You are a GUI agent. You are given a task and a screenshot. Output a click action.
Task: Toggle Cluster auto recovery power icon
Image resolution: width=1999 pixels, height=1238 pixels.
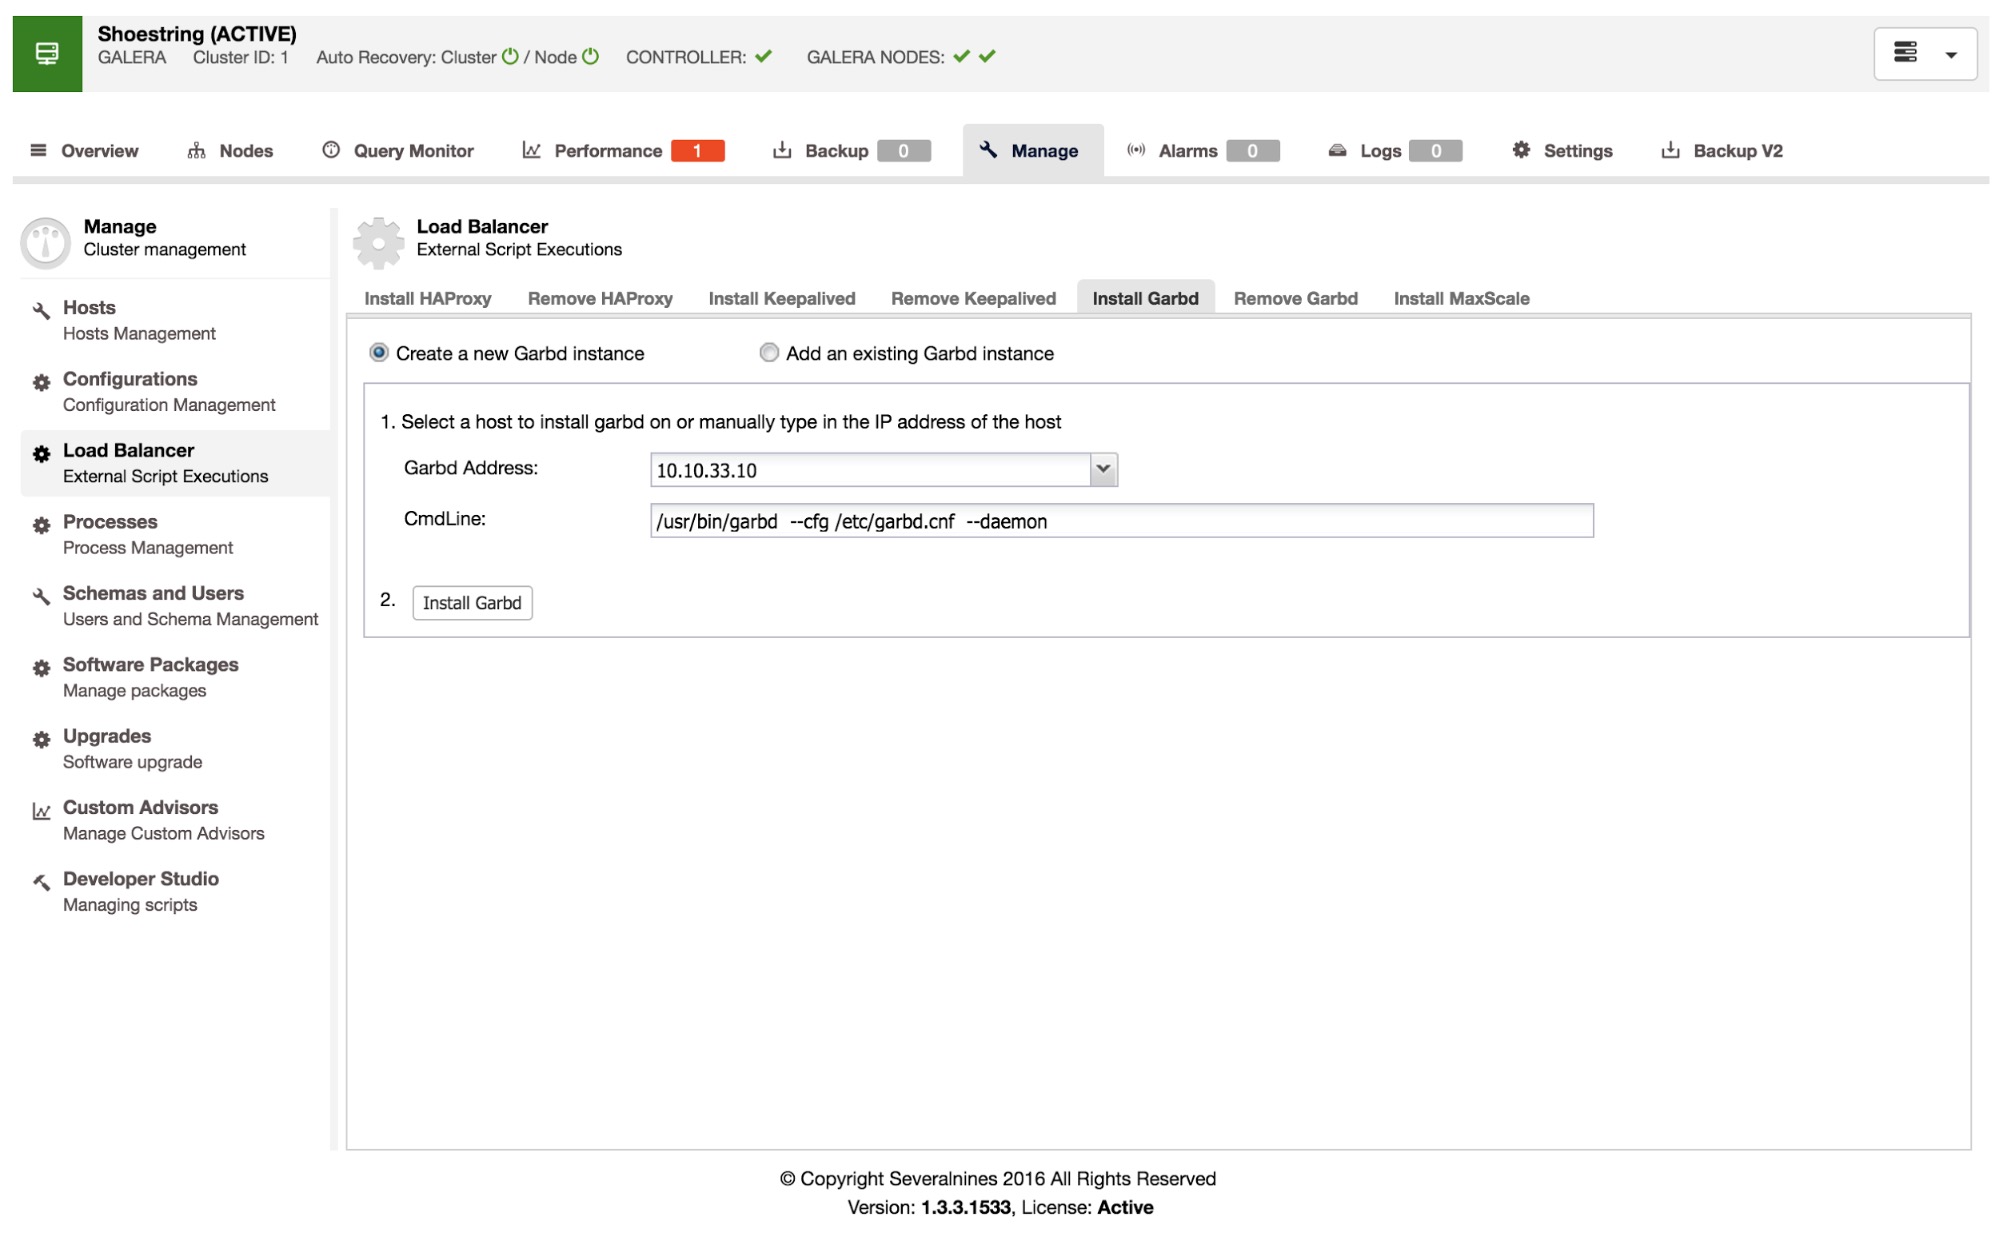(510, 56)
